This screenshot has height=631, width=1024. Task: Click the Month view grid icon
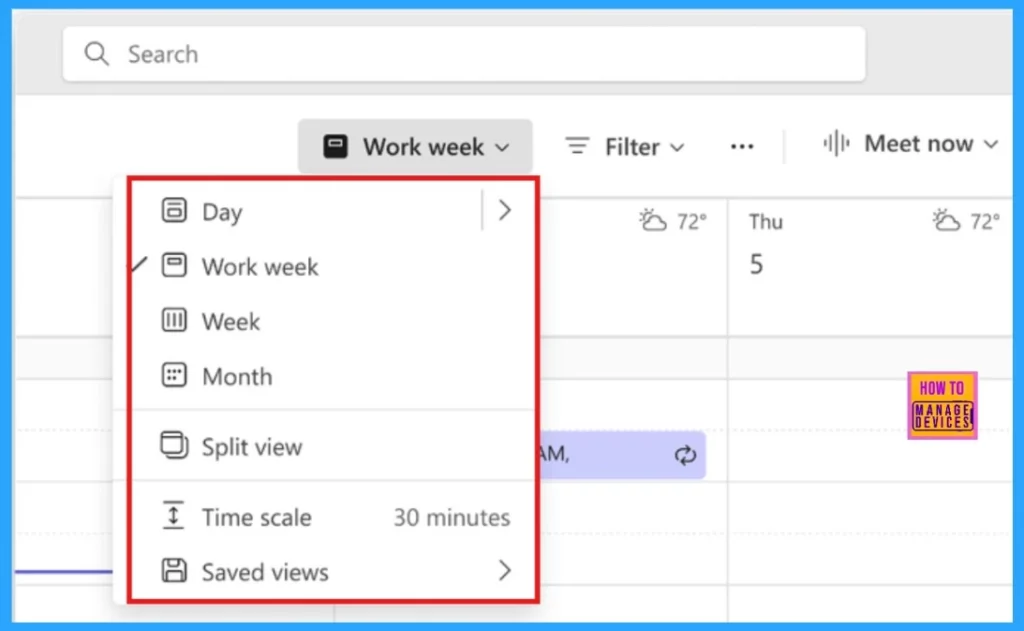point(174,375)
